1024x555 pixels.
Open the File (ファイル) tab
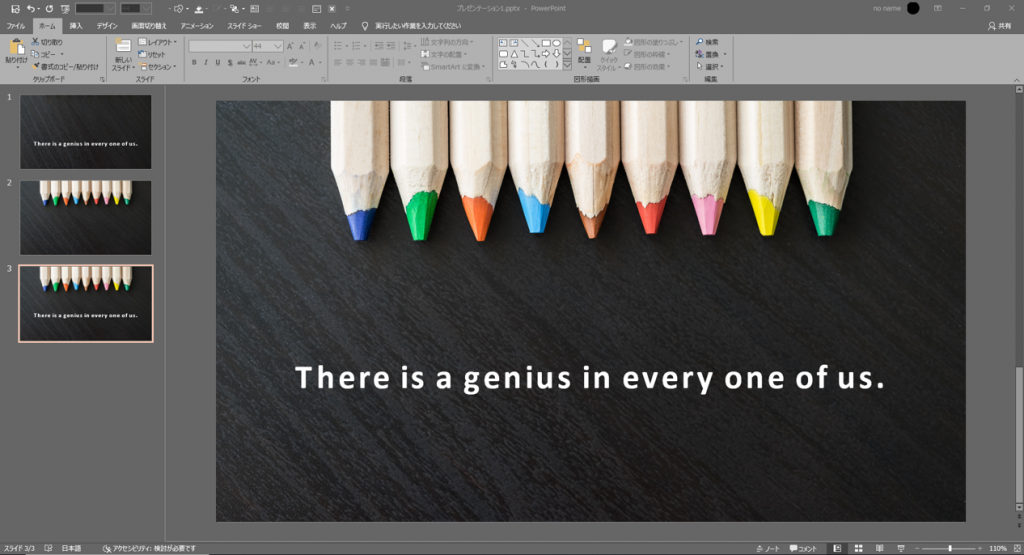[16, 26]
